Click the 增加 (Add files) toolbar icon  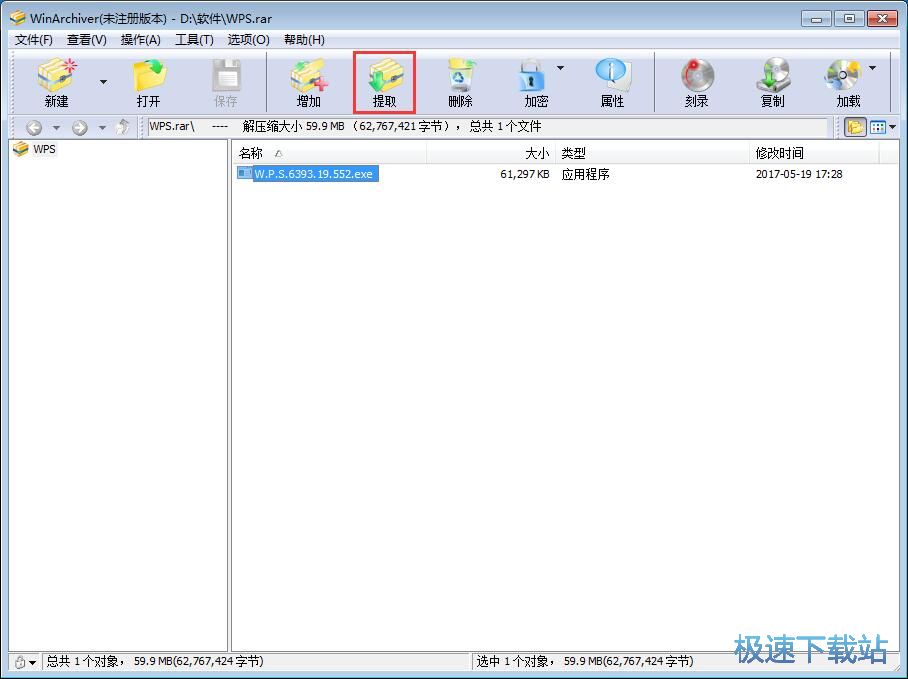pos(309,78)
